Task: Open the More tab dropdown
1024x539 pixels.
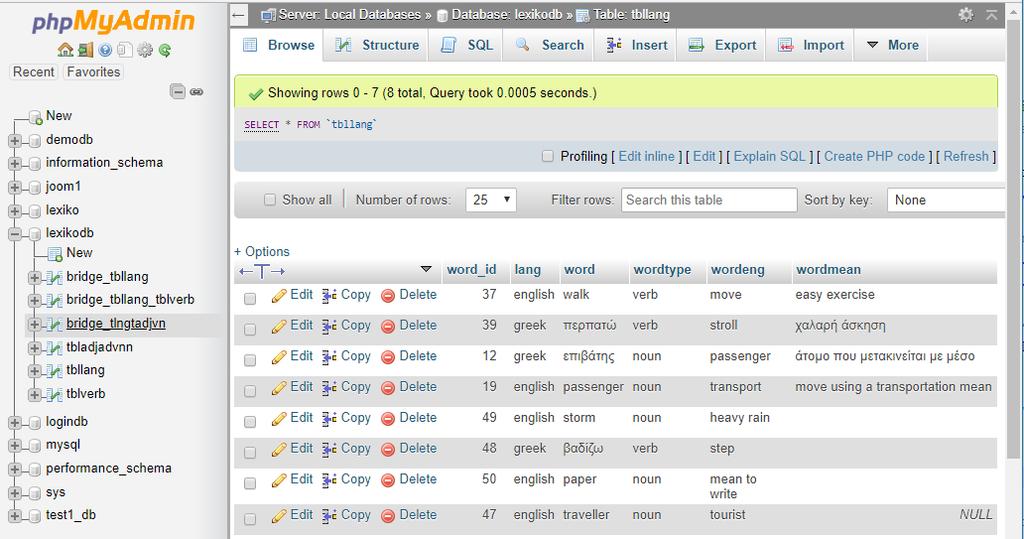Action: 892,45
